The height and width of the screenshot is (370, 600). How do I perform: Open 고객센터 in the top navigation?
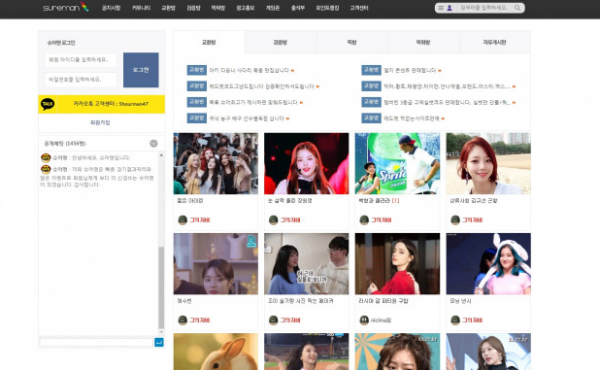[x=359, y=8]
